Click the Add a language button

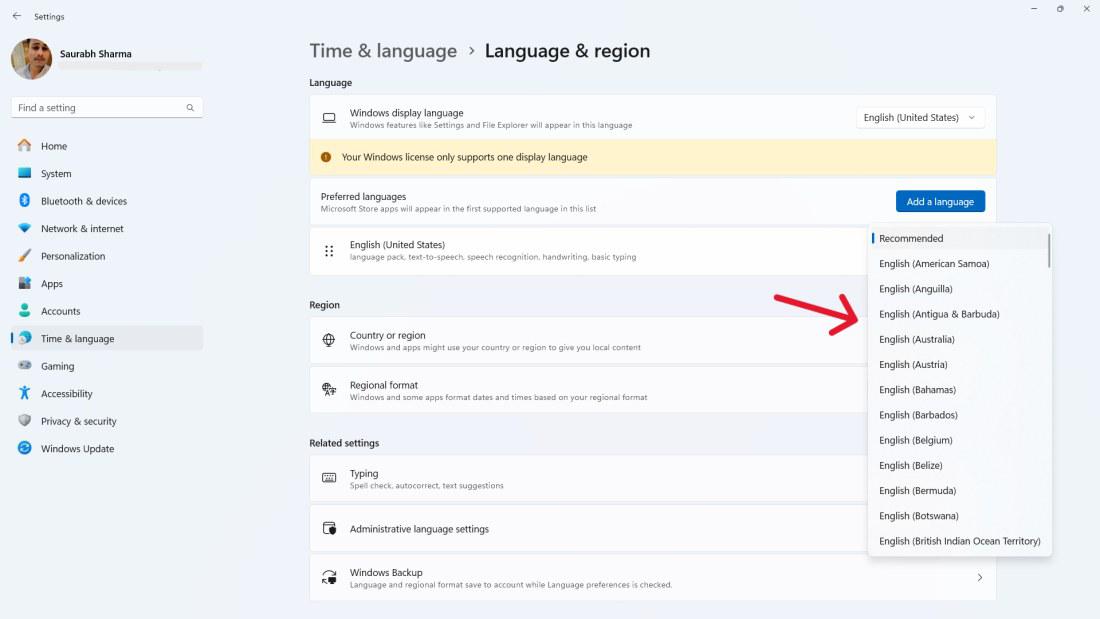pyautogui.click(x=940, y=202)
